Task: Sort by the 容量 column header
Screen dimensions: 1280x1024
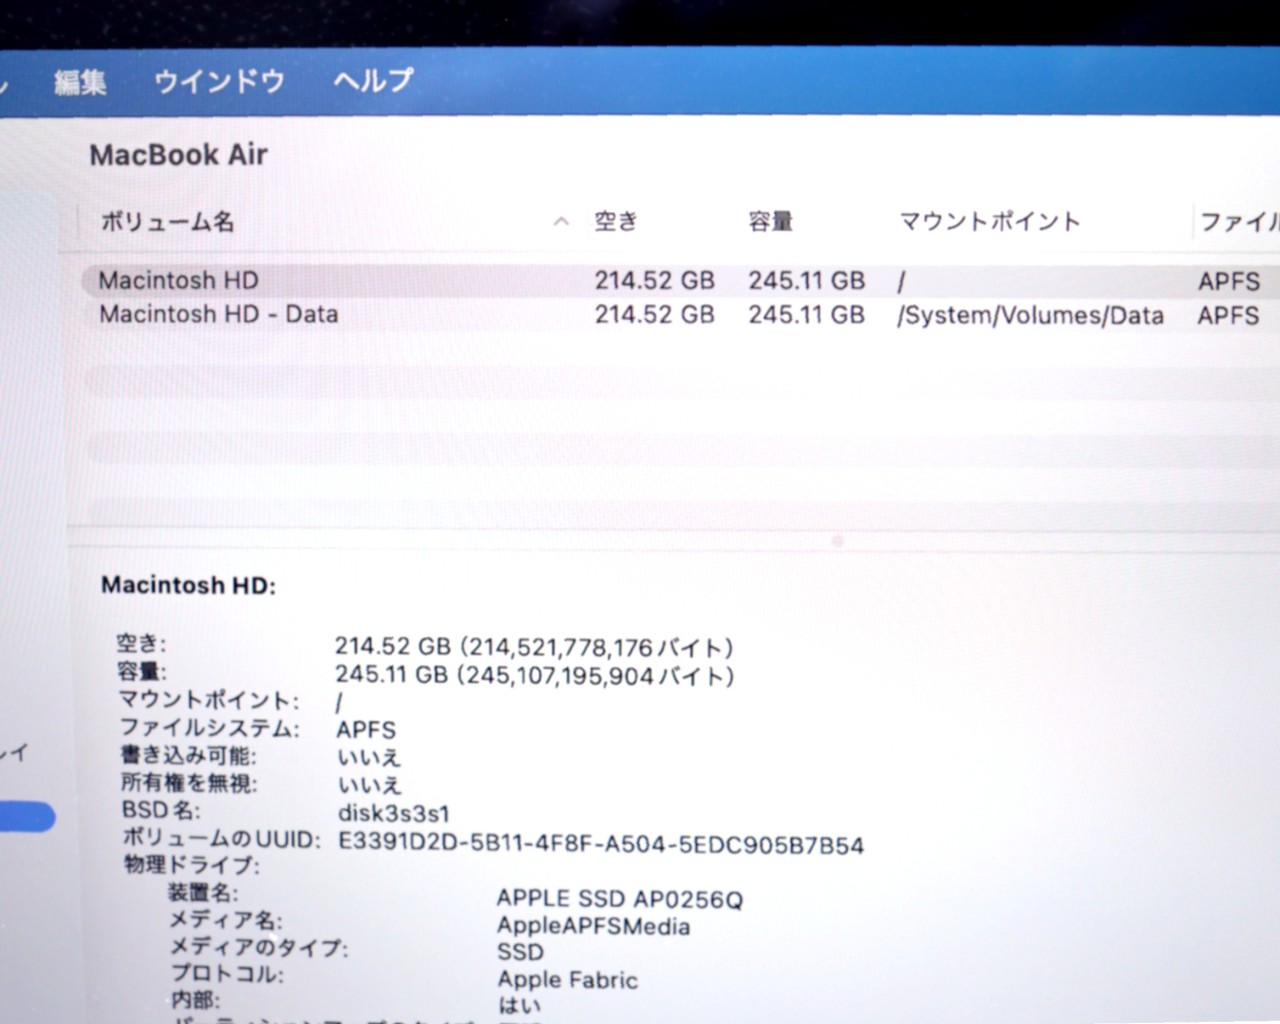Action: coord(770,222)
